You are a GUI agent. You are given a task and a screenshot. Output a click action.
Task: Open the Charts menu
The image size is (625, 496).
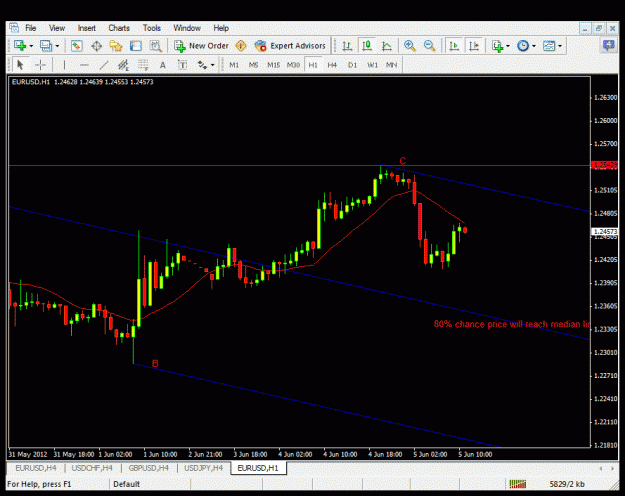(x=119, y=28)
